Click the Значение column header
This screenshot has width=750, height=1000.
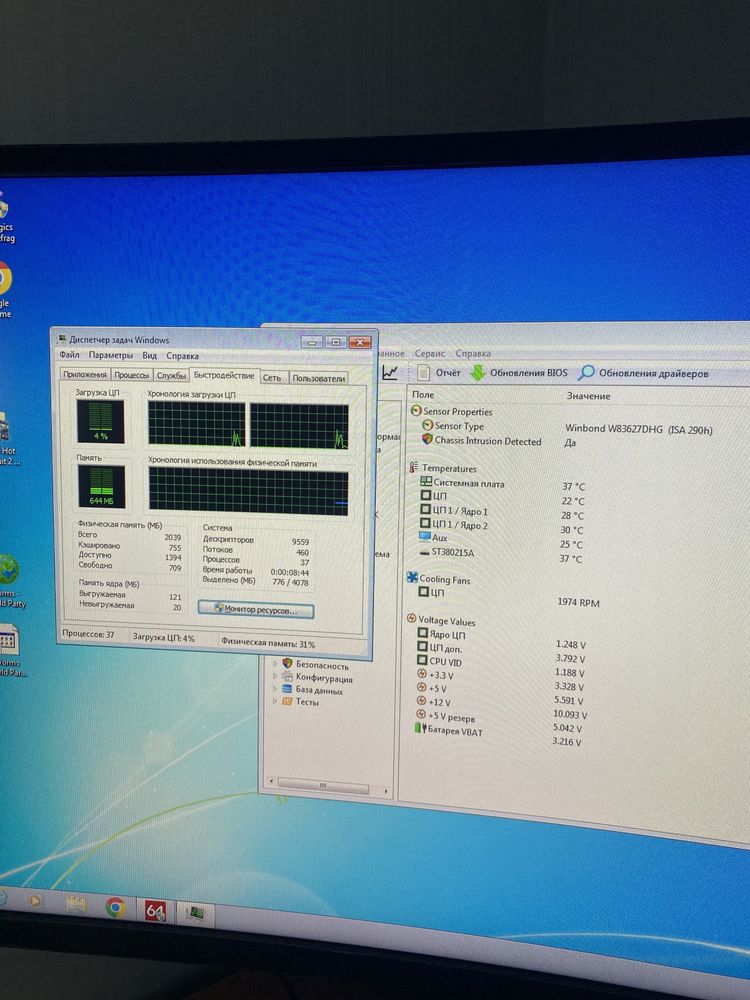(588, 396)
